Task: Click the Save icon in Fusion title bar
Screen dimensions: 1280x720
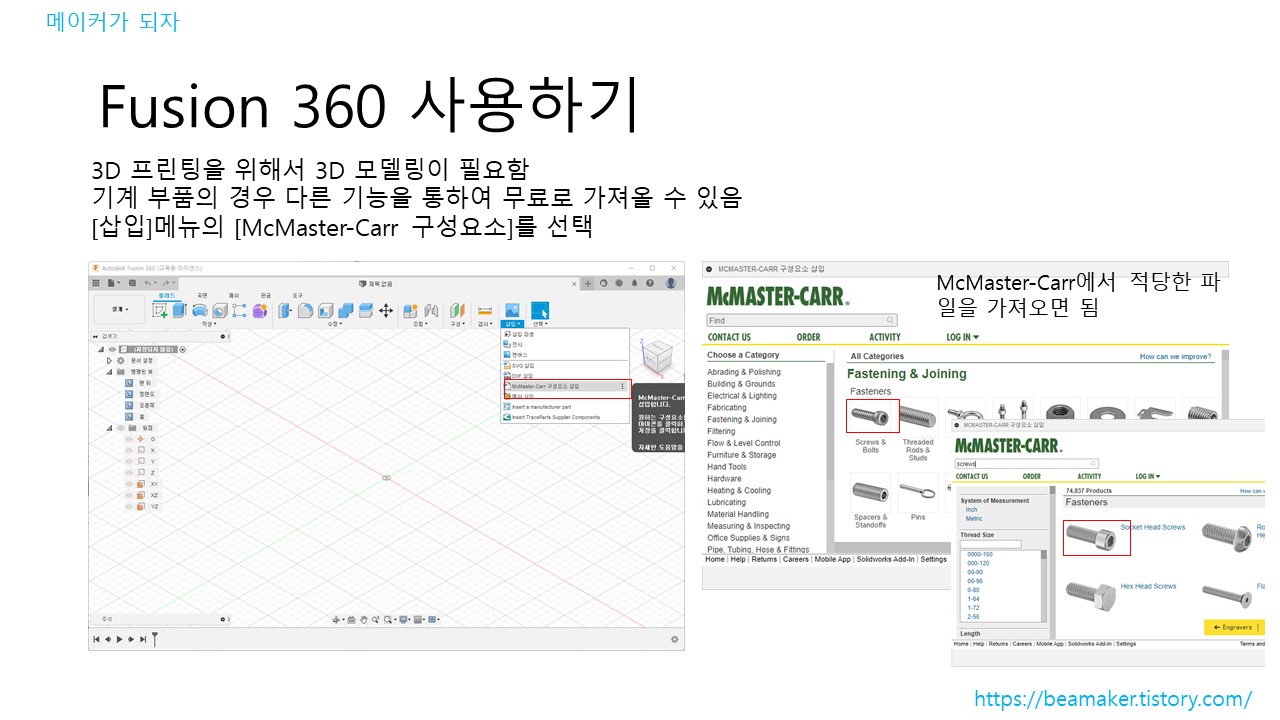Action: pyautogui.click(x=132, y=283)
